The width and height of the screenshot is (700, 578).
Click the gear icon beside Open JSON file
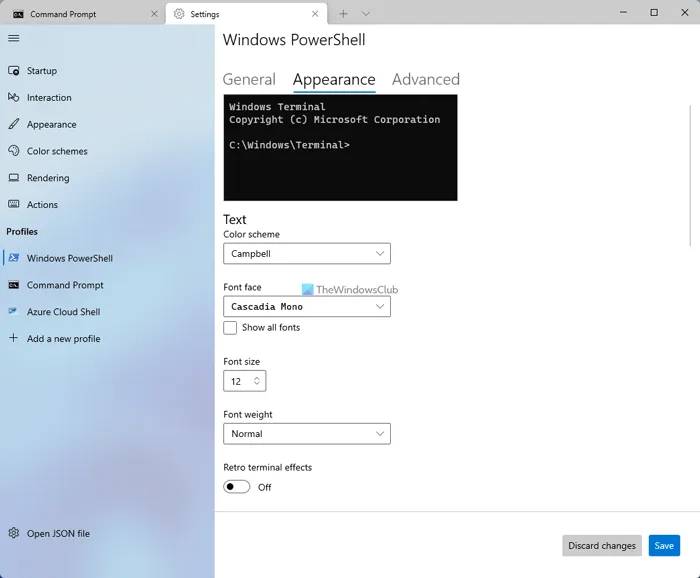(x=14, y=533)
